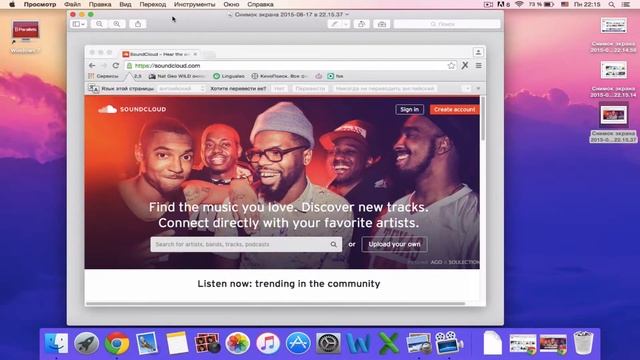Open the Вид menu
The image size is (640, 360).
pyautogui.click(x=125, y=4)
